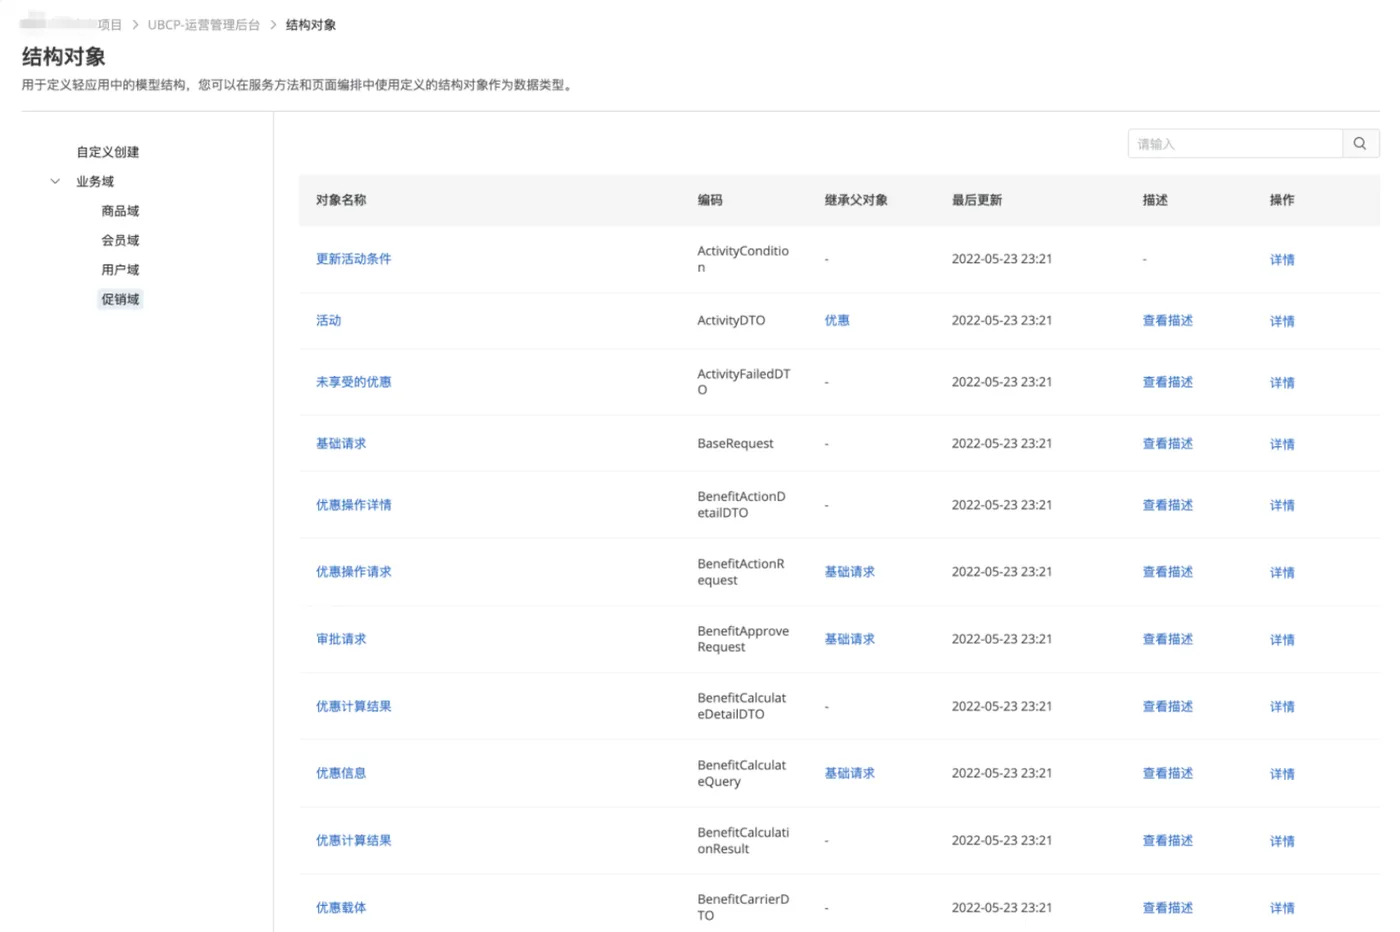The width and height of the screenshot is (1400, 932).
Task: Open 详情 for BaseRequest row
Action: tap(1282, 444)
